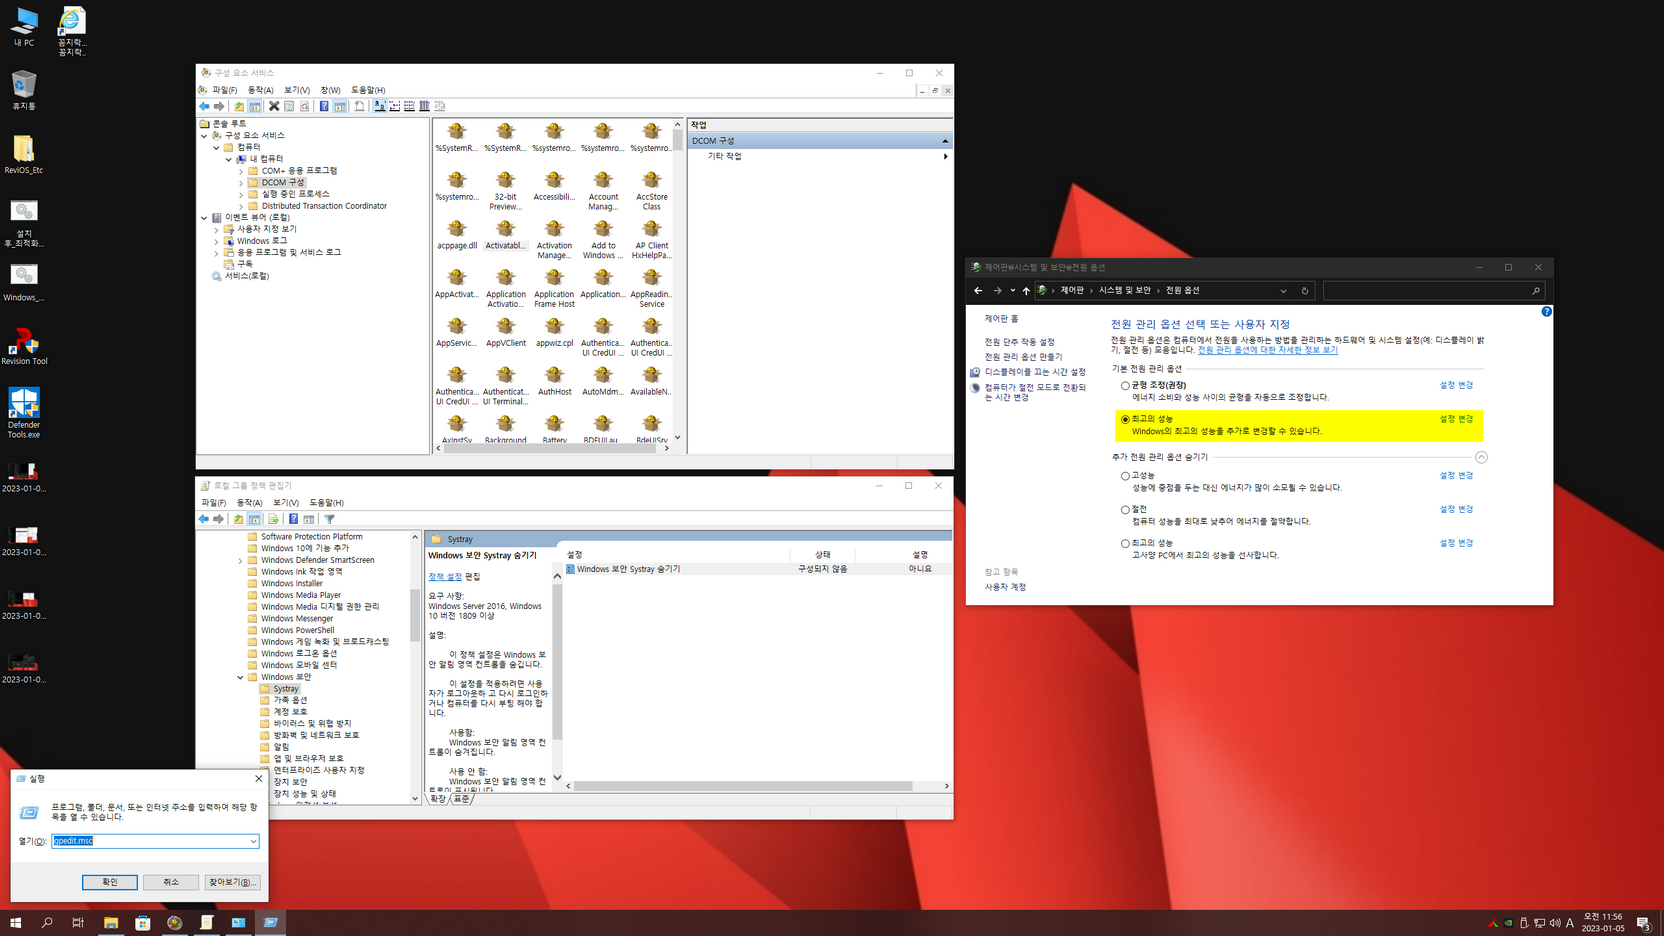This screenshot has width=1664, height=936.
Task: Collapse the 추가 전원 관리 옵션 section
Action: [x=1481, y=457]
